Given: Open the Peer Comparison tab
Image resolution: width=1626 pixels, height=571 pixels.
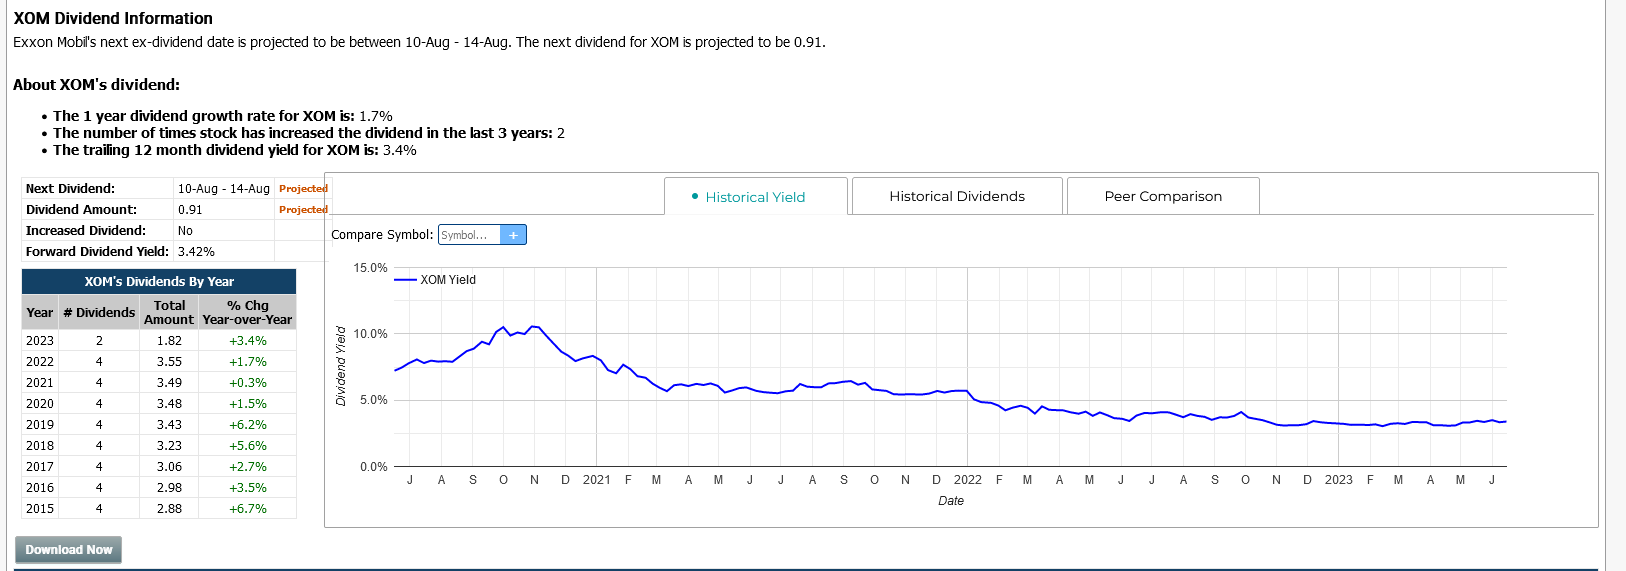Looking at the screenshot, I should [1163, 196].
